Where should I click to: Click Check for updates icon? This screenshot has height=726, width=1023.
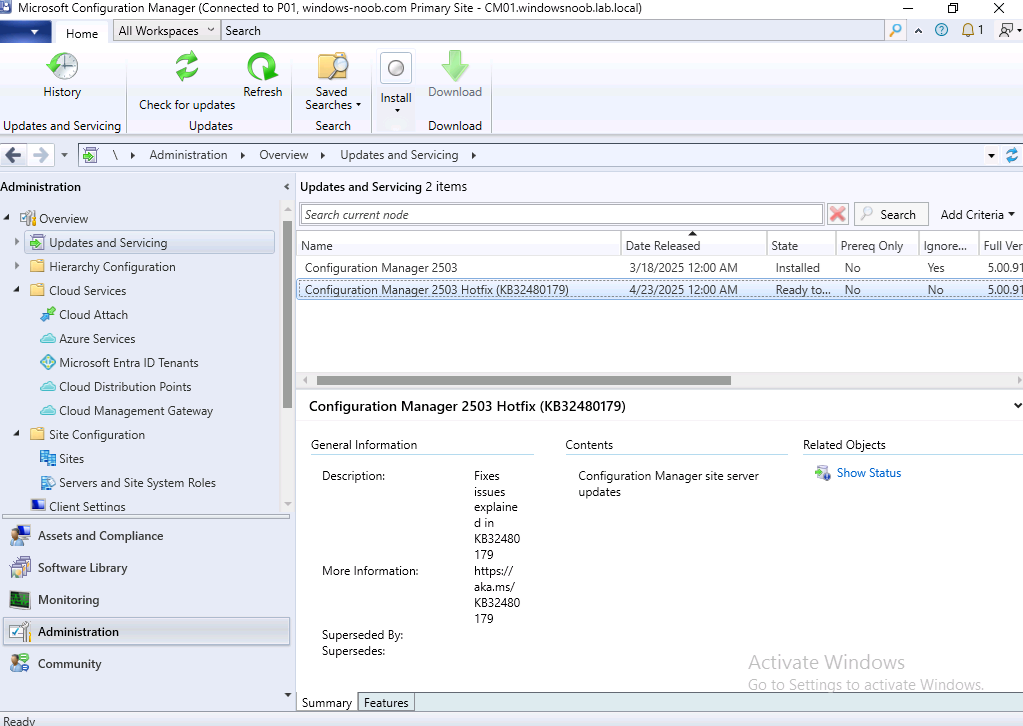(187, 67)
